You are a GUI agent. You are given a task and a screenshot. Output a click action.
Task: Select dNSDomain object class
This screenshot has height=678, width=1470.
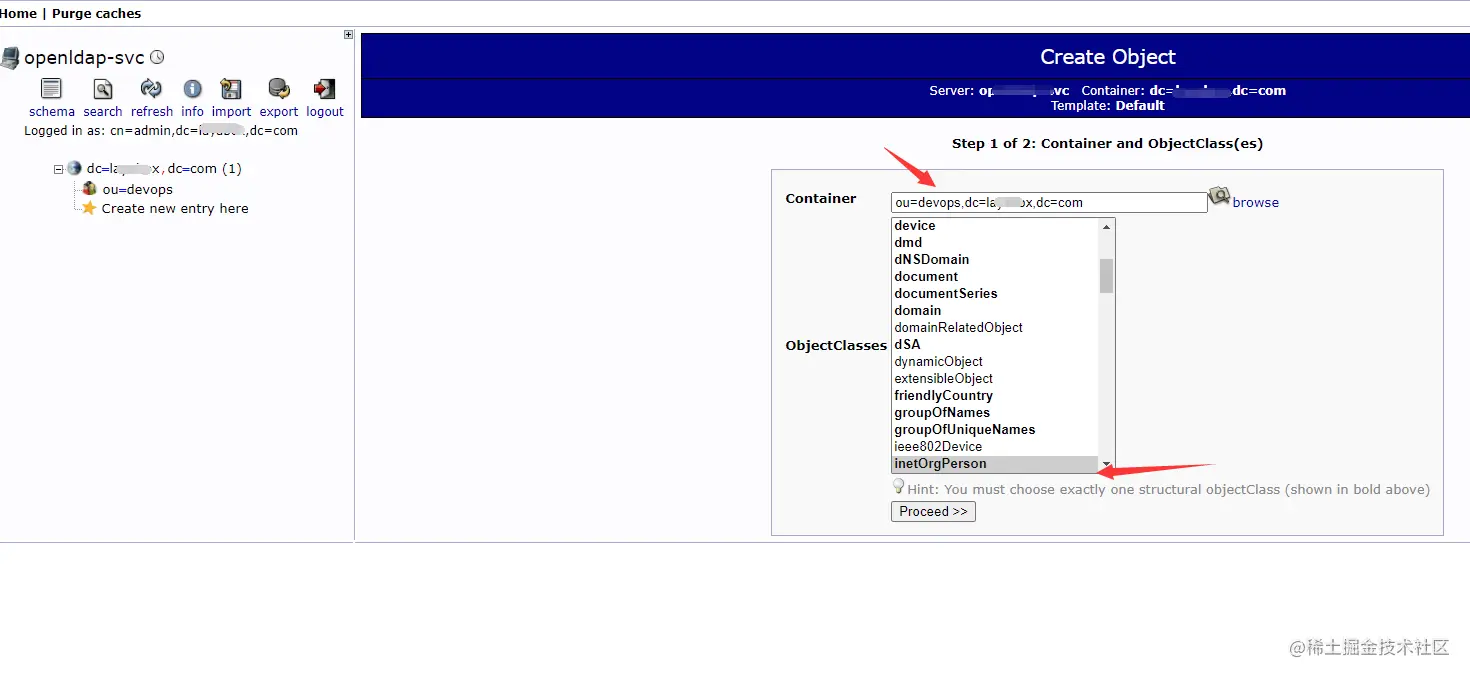click(995, 260)
